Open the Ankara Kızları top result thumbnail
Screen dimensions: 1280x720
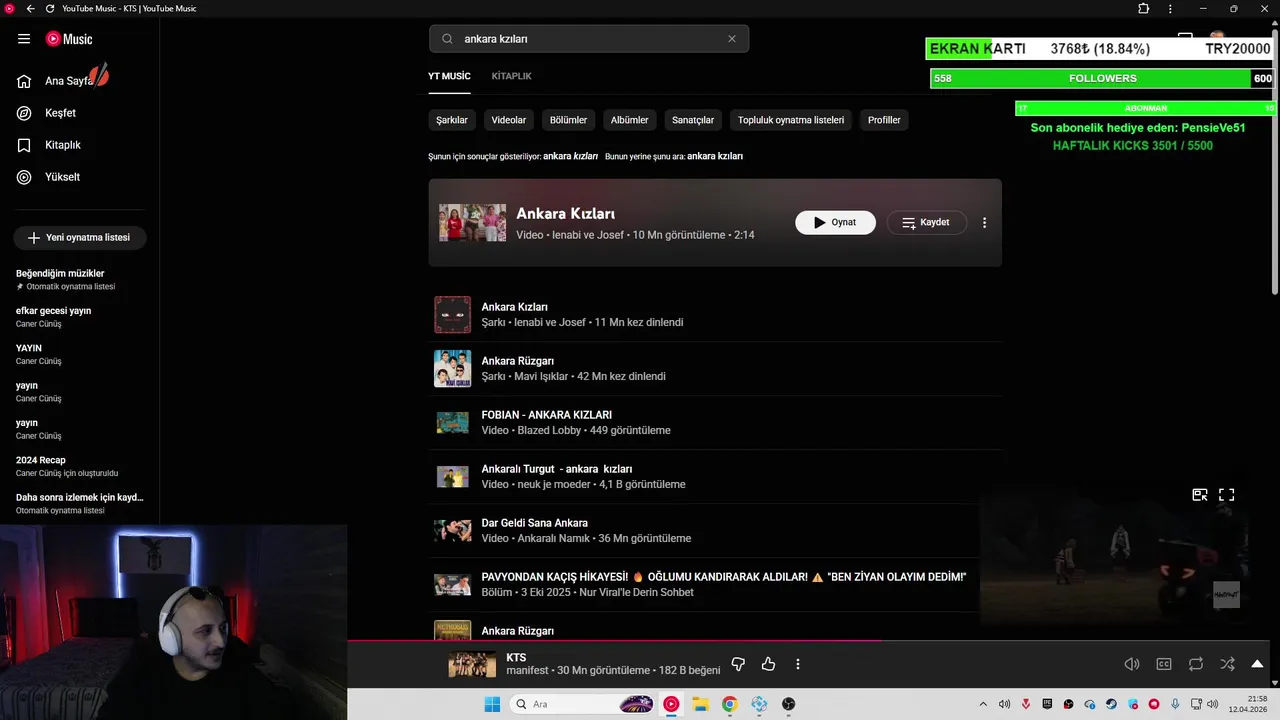[472, 223]
